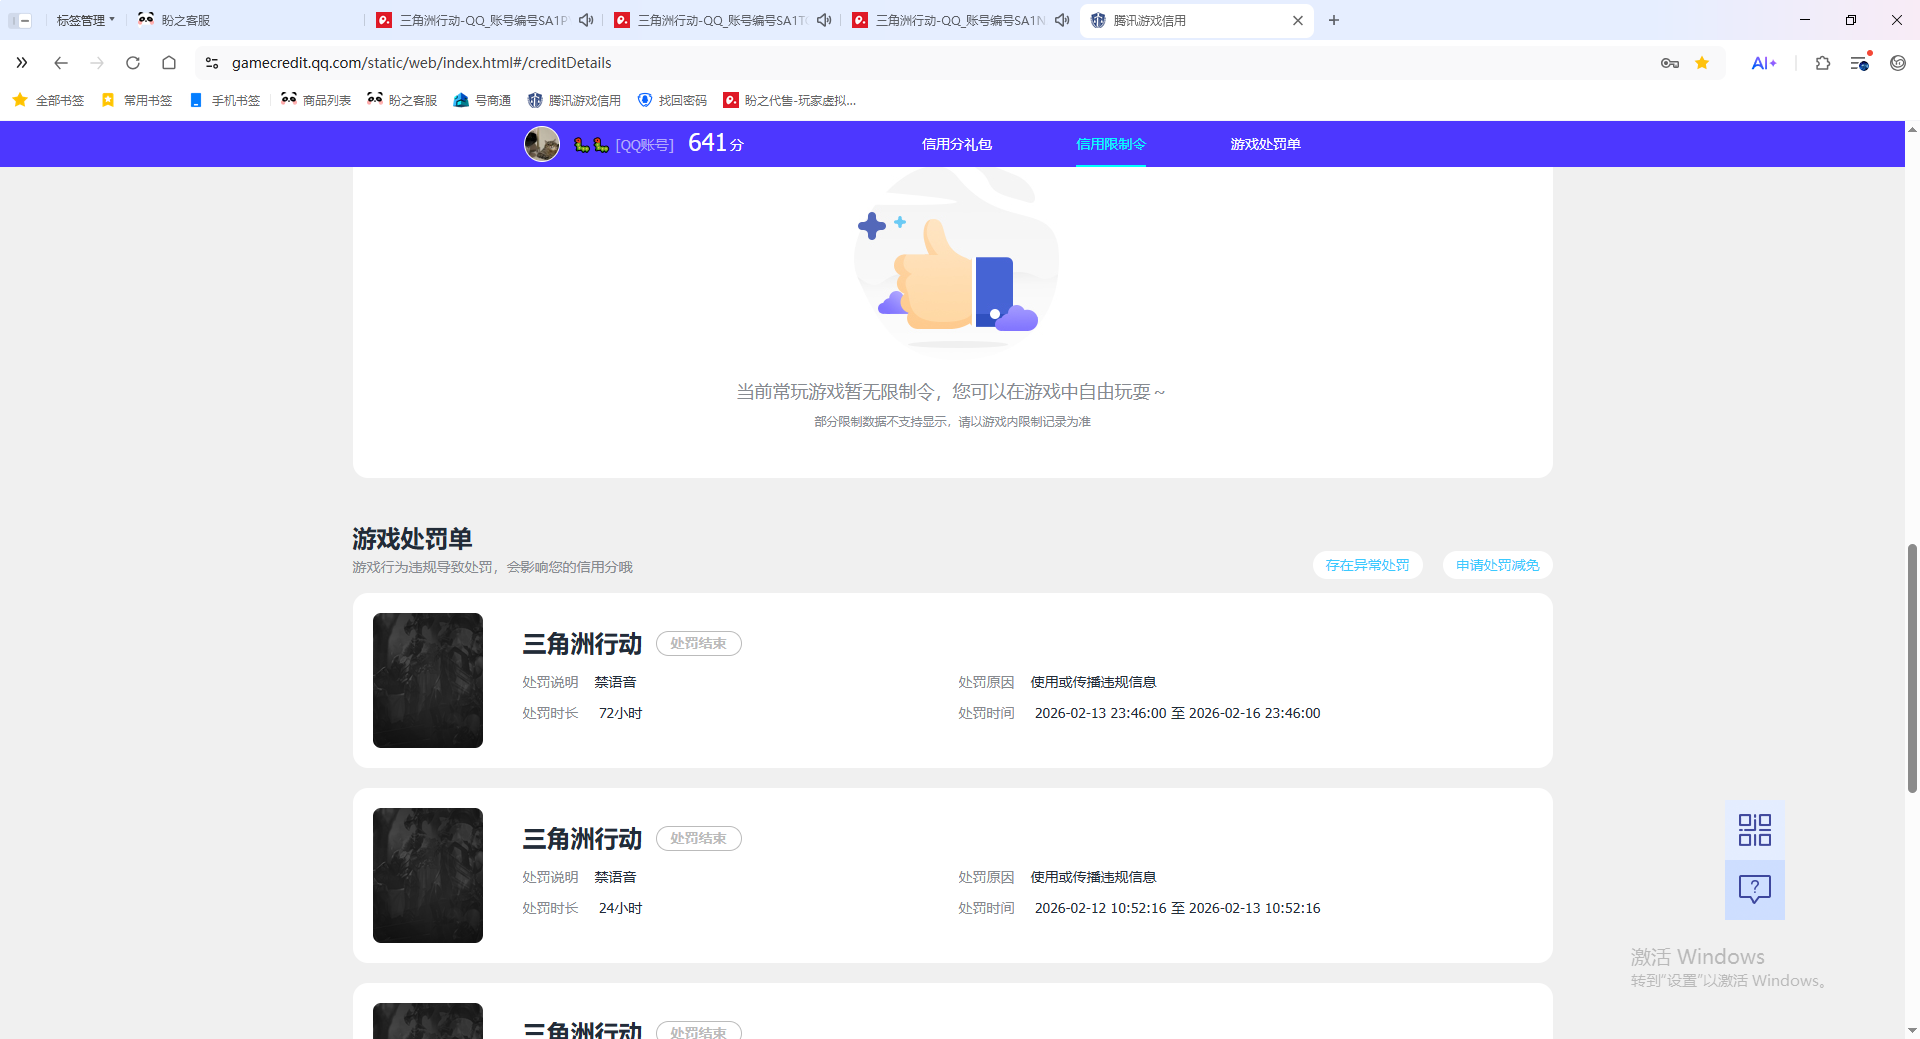Open the browser menu with notification dot
This screenshot has height=1039, width=1920.
(x=1860, y=62)
